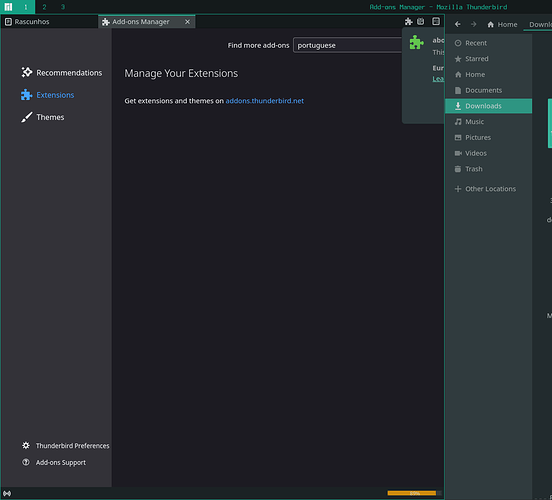This screenshot has width=552, height=500.
Task: Open the Extensions category
Action: point(48,95)
